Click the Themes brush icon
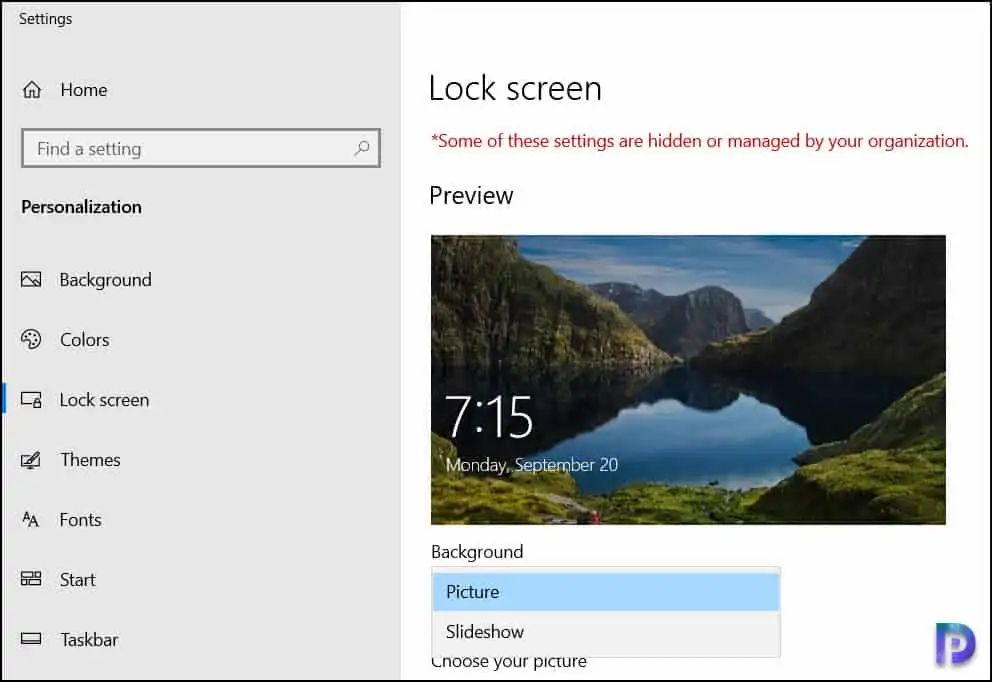Image resolution: width=992 pixels, height=682 pixels. [31, 460]
